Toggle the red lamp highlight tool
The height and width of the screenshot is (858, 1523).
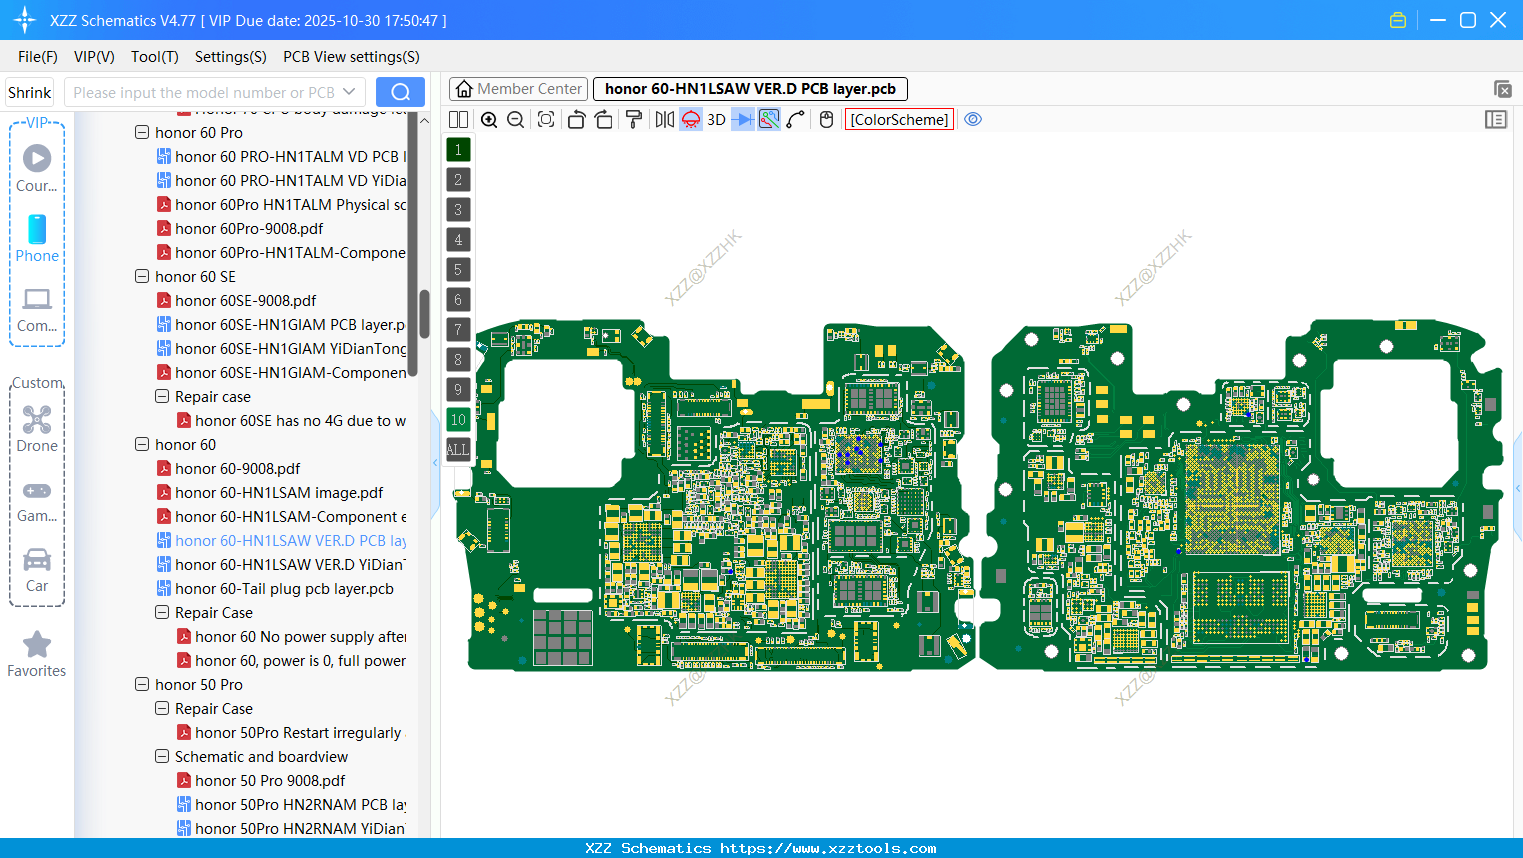[x=691, y=120]
